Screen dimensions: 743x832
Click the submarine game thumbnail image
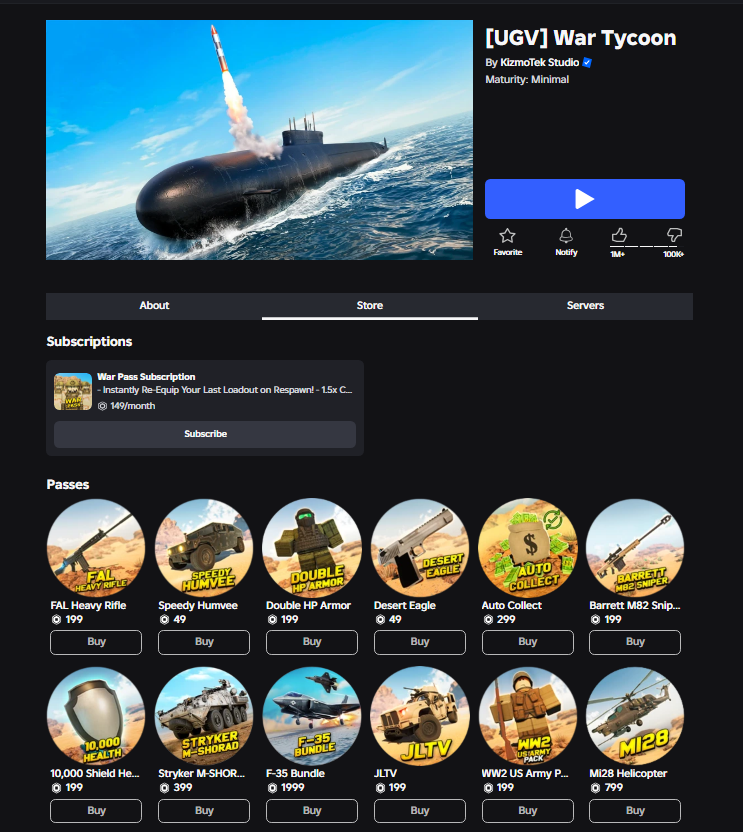coord(260,140)
